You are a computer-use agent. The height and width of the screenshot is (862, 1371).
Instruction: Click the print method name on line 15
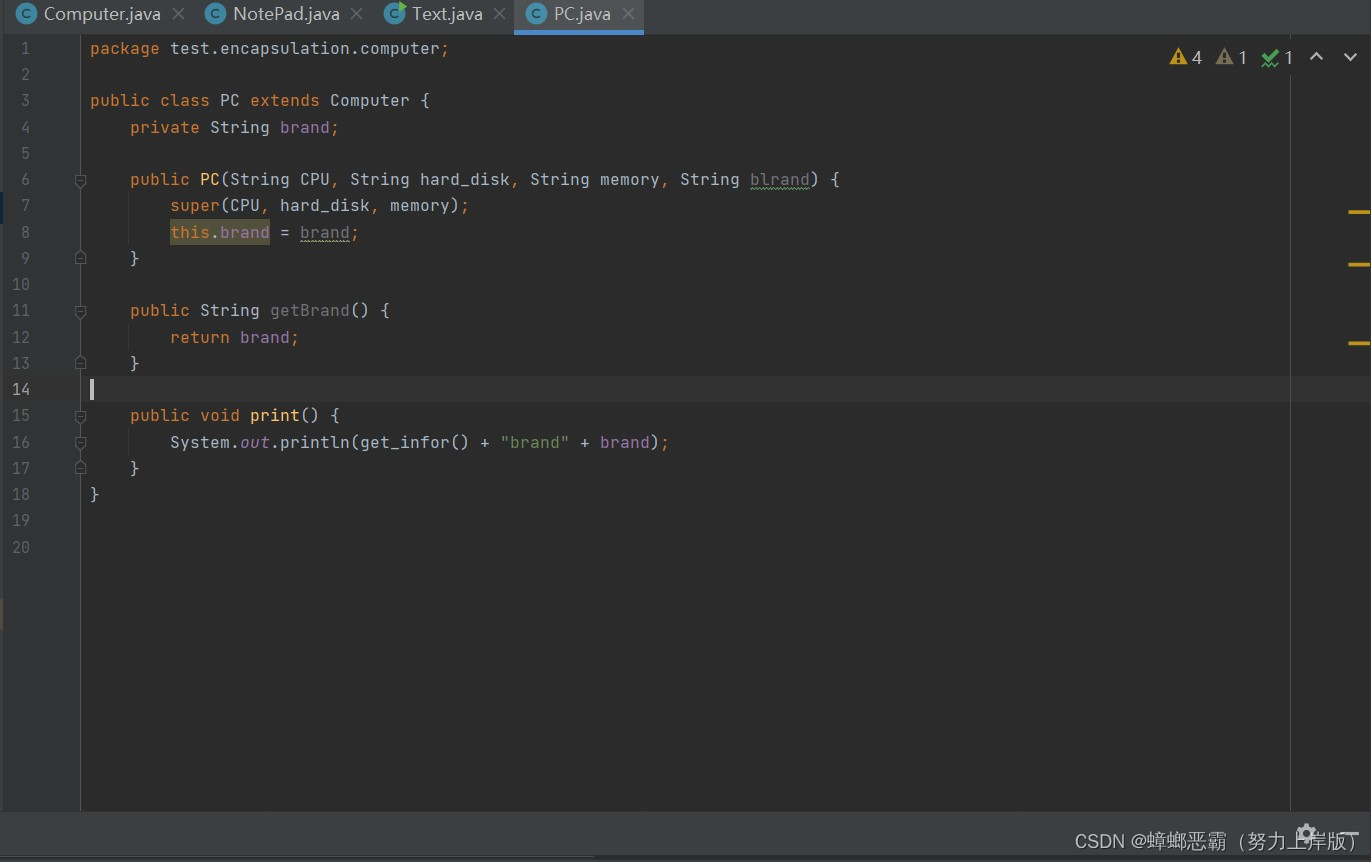[x=275, y=416]
